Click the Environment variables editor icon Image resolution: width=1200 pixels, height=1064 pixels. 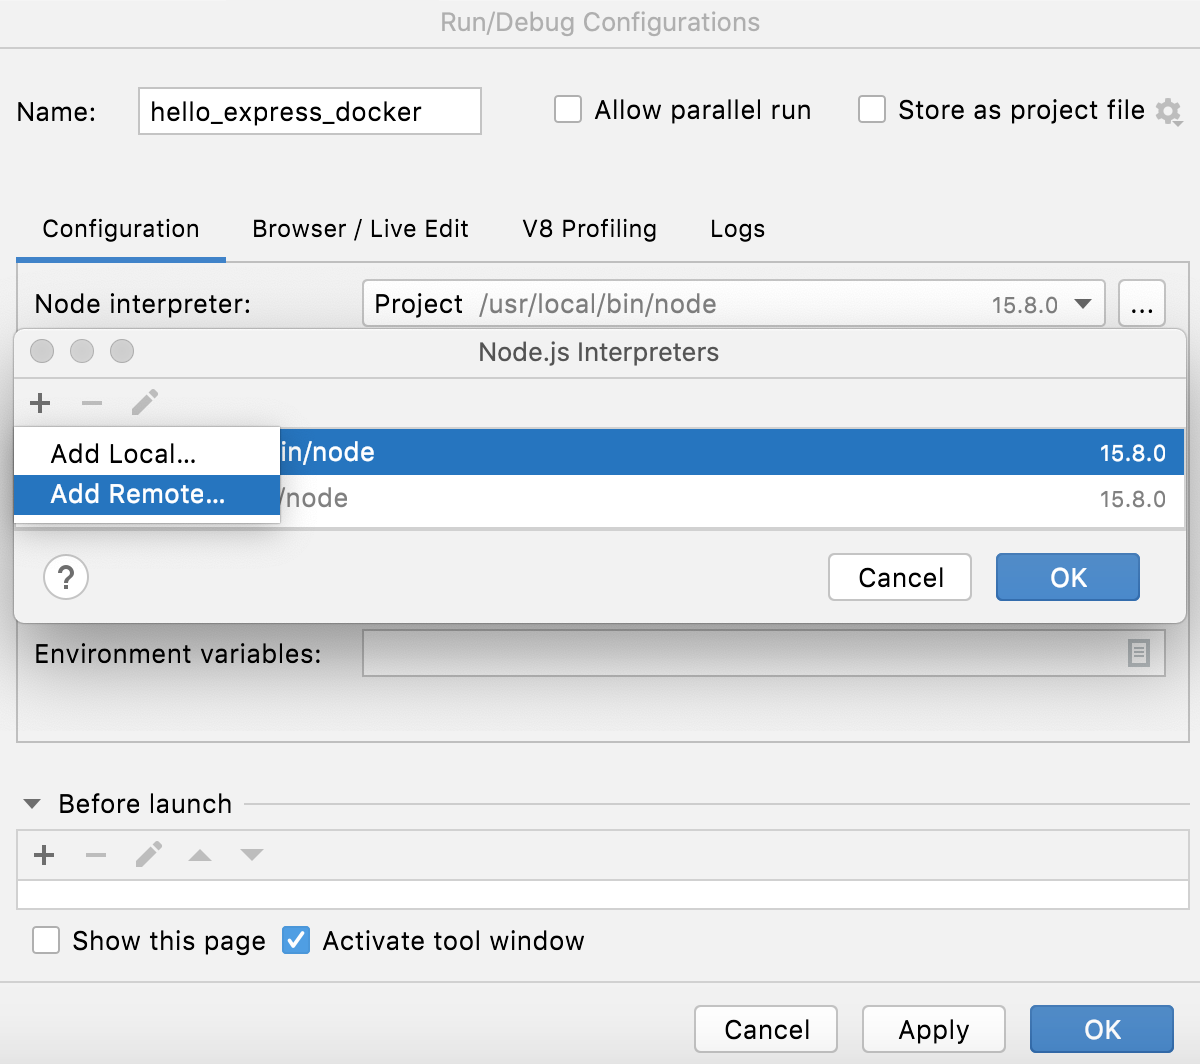point(1139,653)
